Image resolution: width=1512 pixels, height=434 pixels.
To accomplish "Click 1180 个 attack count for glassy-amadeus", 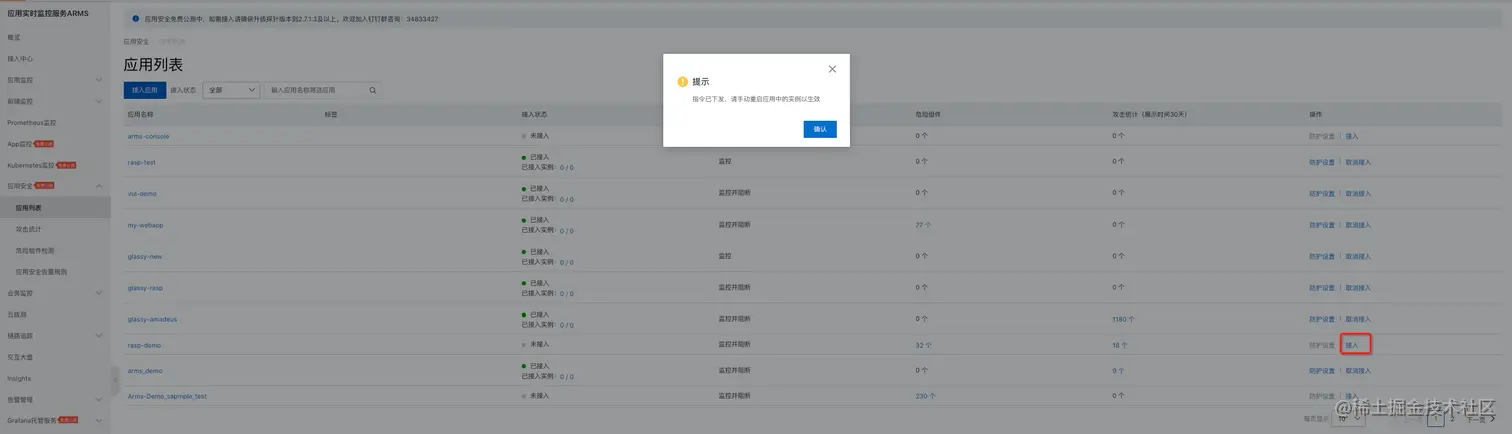I will 1123,319.
